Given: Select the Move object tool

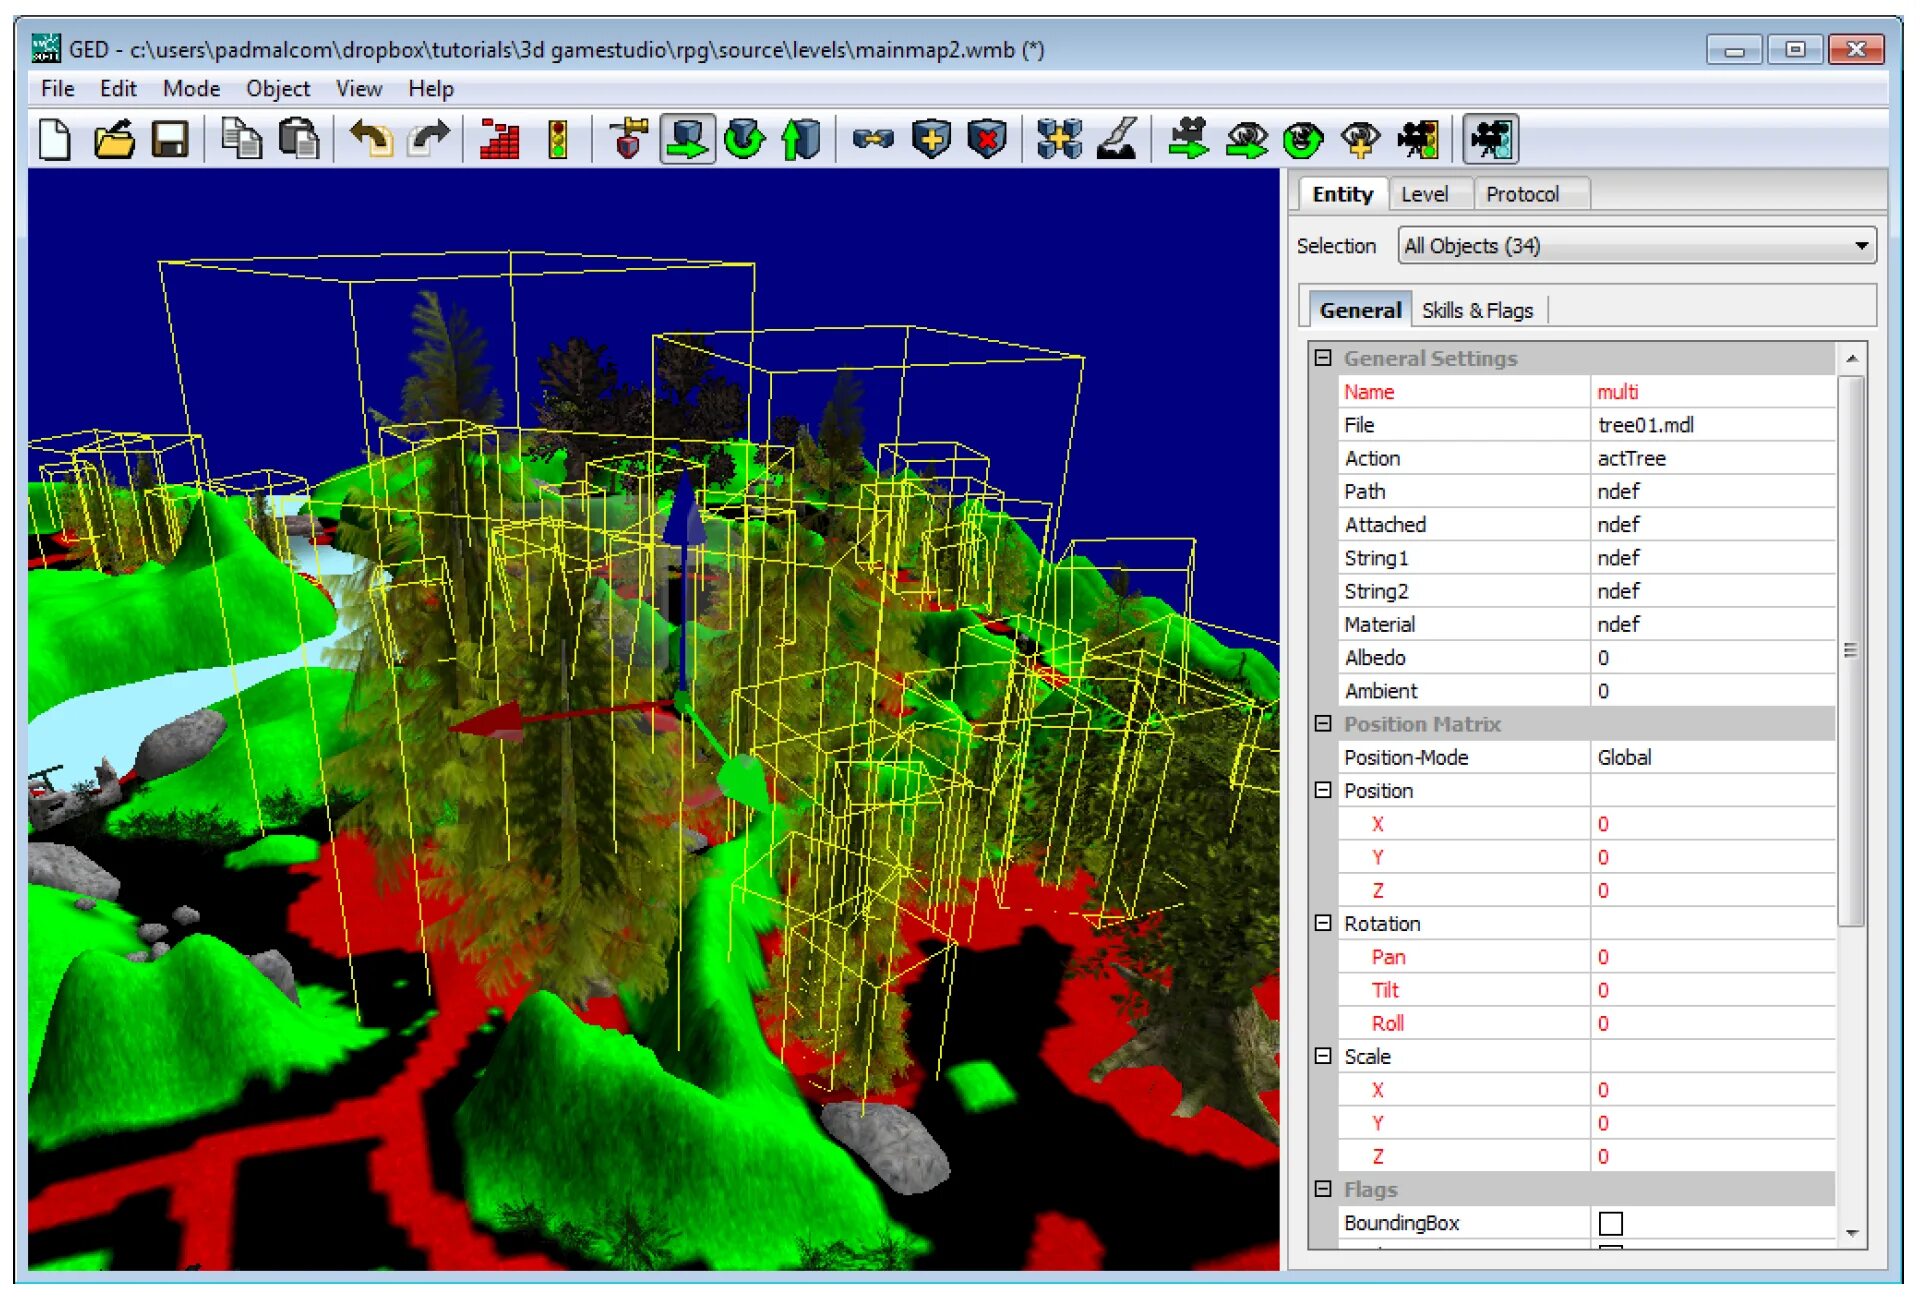Looking at the screenshot, I should (687, 139).
